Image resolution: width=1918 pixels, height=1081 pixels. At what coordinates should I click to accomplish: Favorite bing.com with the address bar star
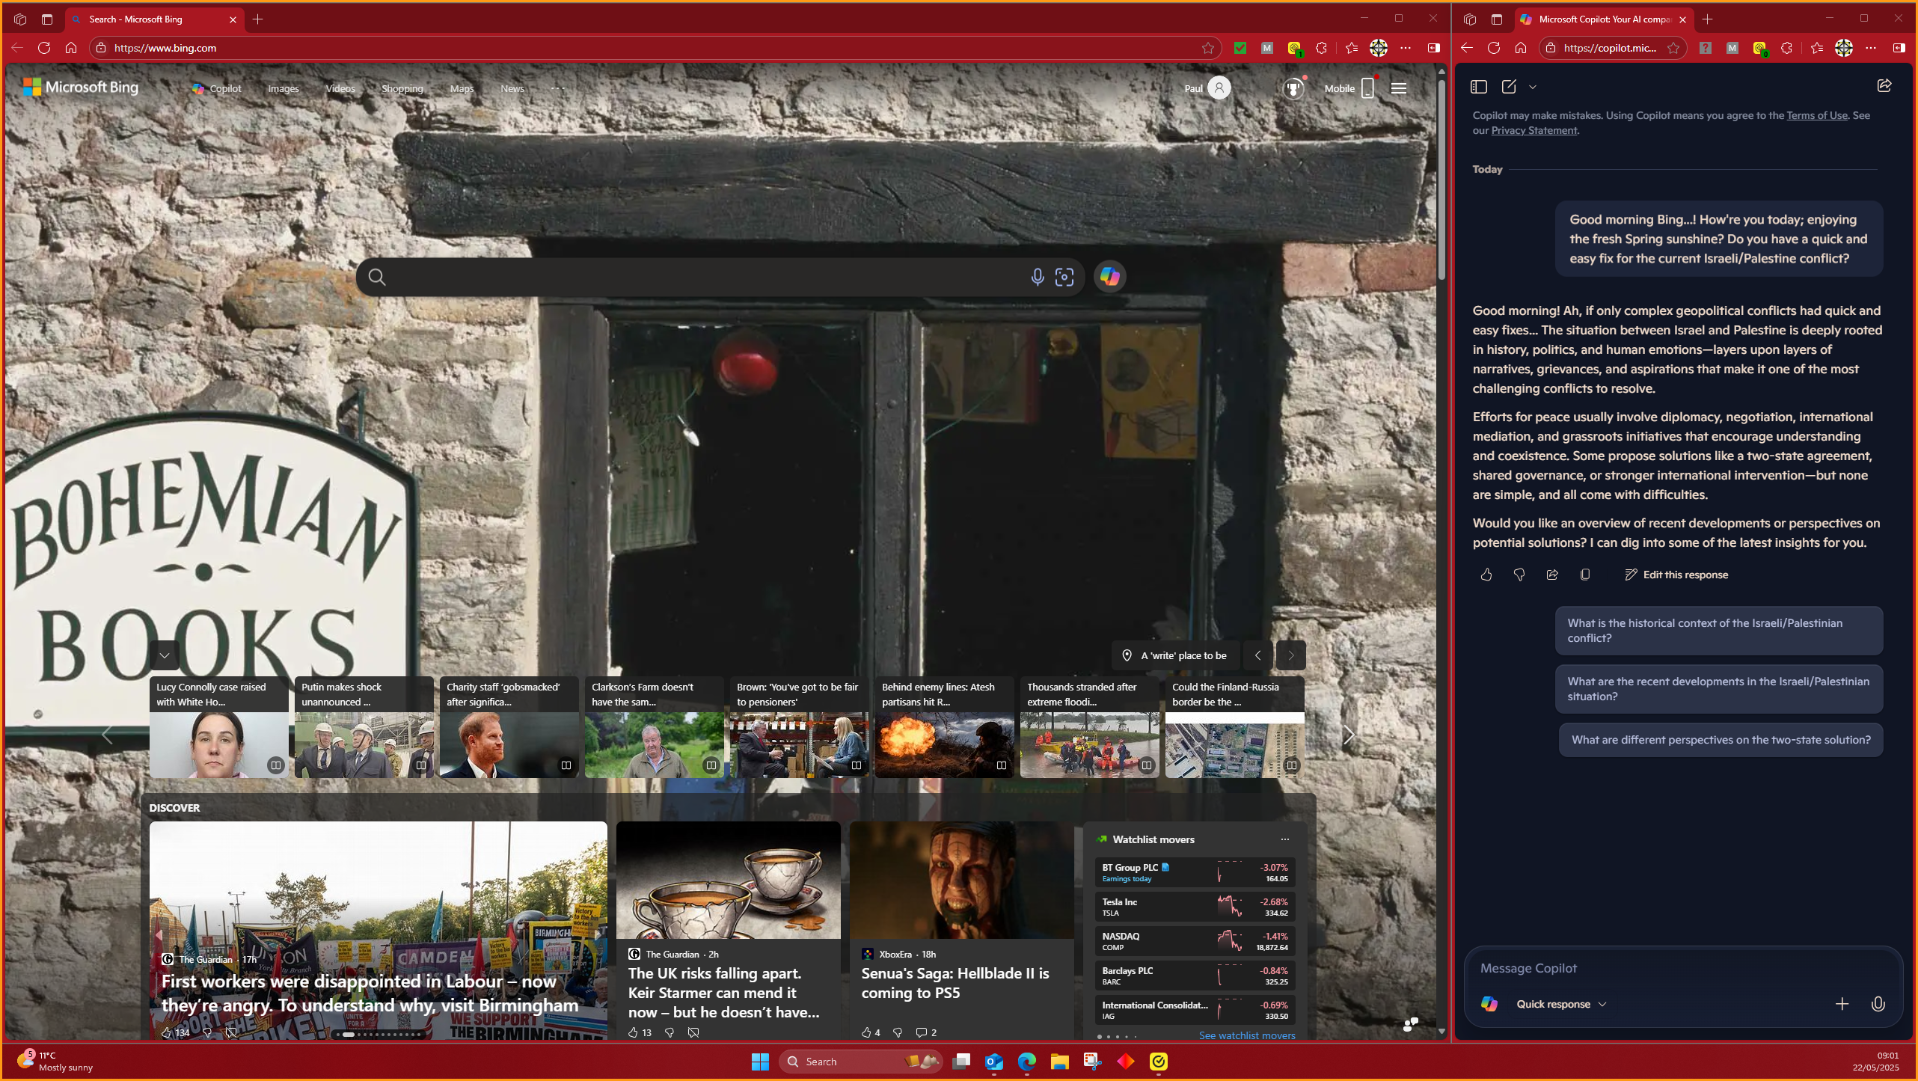[1208, 48]
